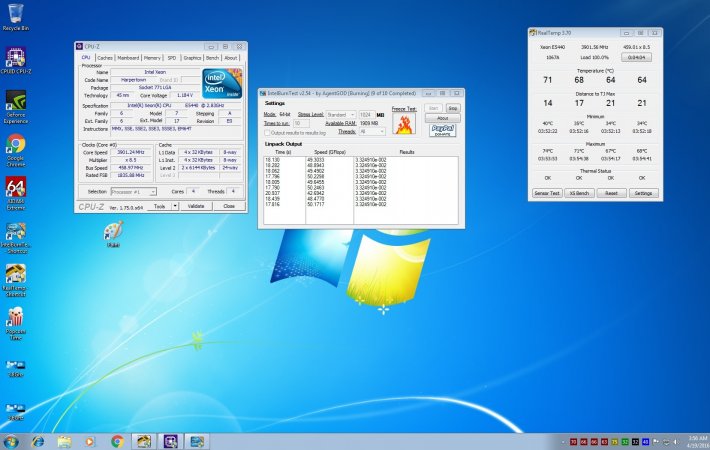Open the Recycle Bin desktop icon
Viewport: 710px width, 450px height.
point(15,17)
